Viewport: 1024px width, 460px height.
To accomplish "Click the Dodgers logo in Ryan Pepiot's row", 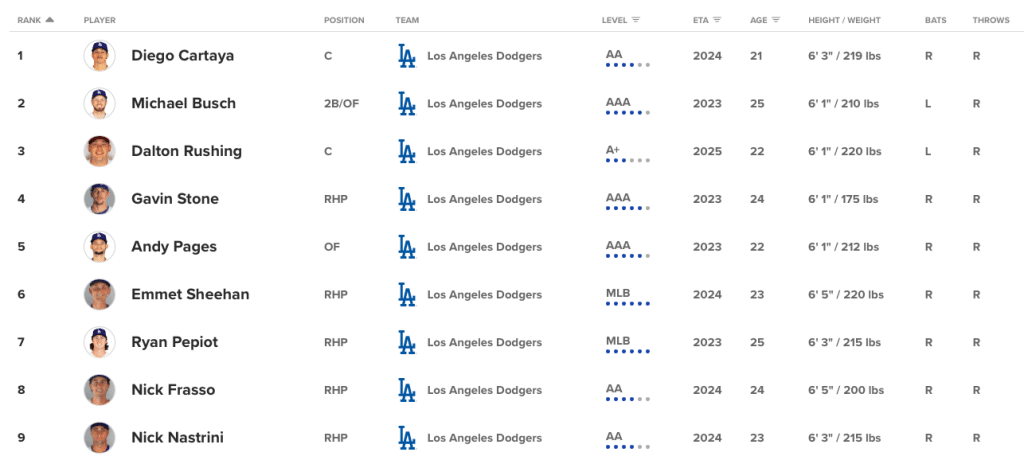I will 406,342.
